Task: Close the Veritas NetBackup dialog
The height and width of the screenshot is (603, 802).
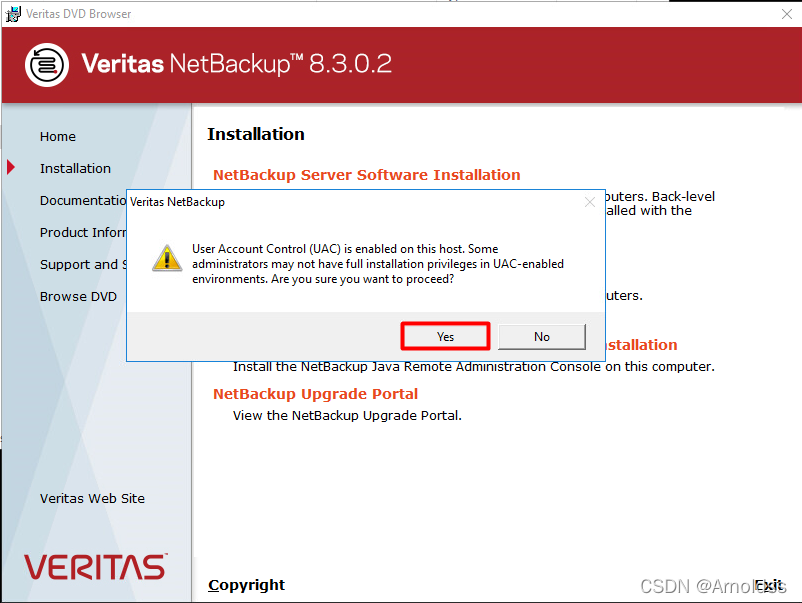Action: pyautogui.click(x=590, y=202)
